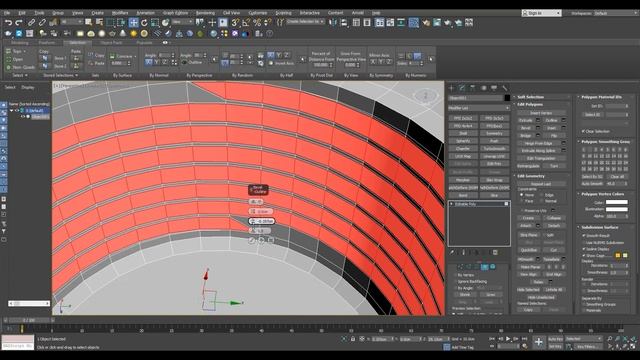Toggle the Selection Lock icon in status bar

tap(353, 339)
